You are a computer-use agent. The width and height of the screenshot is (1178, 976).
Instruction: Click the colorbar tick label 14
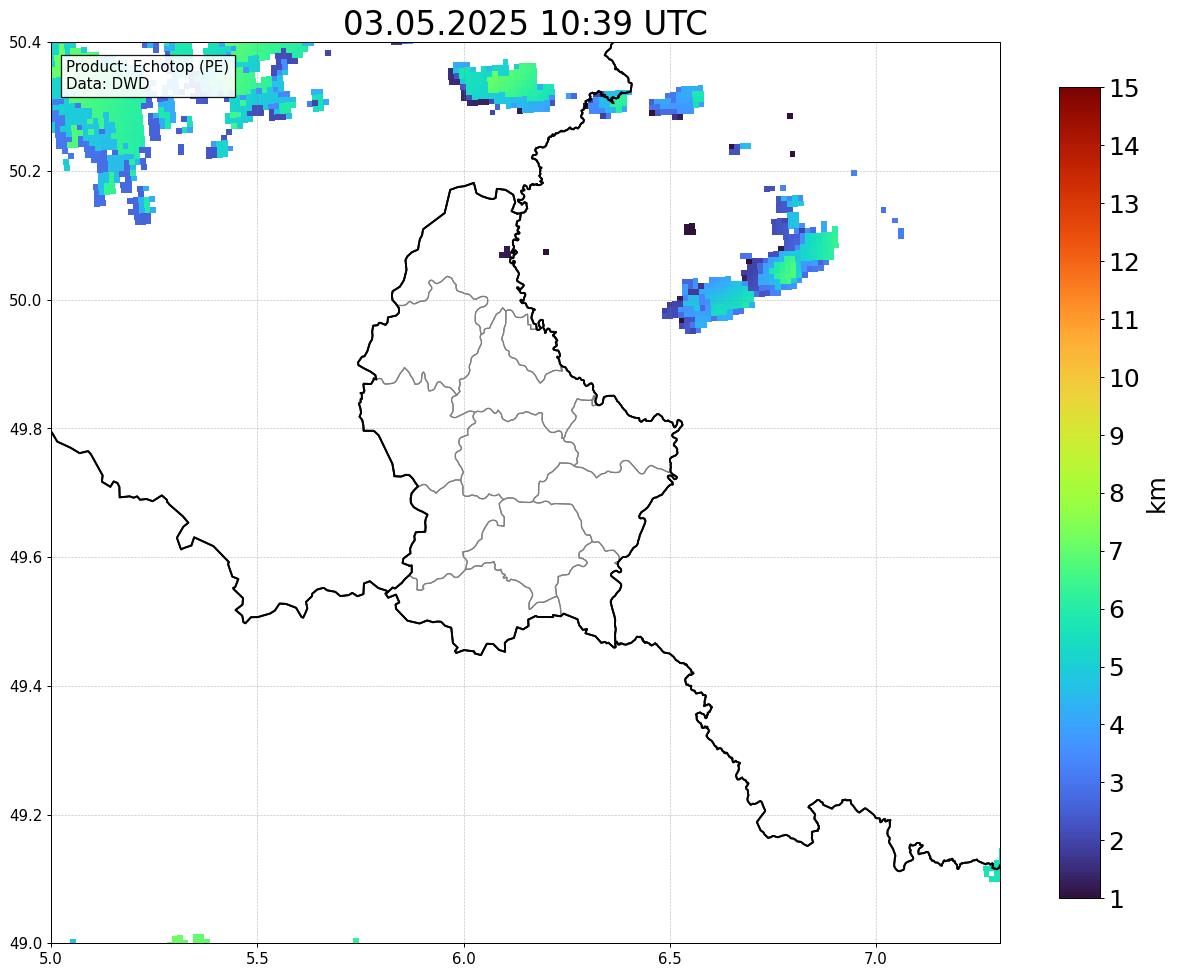coord(1124,147)
